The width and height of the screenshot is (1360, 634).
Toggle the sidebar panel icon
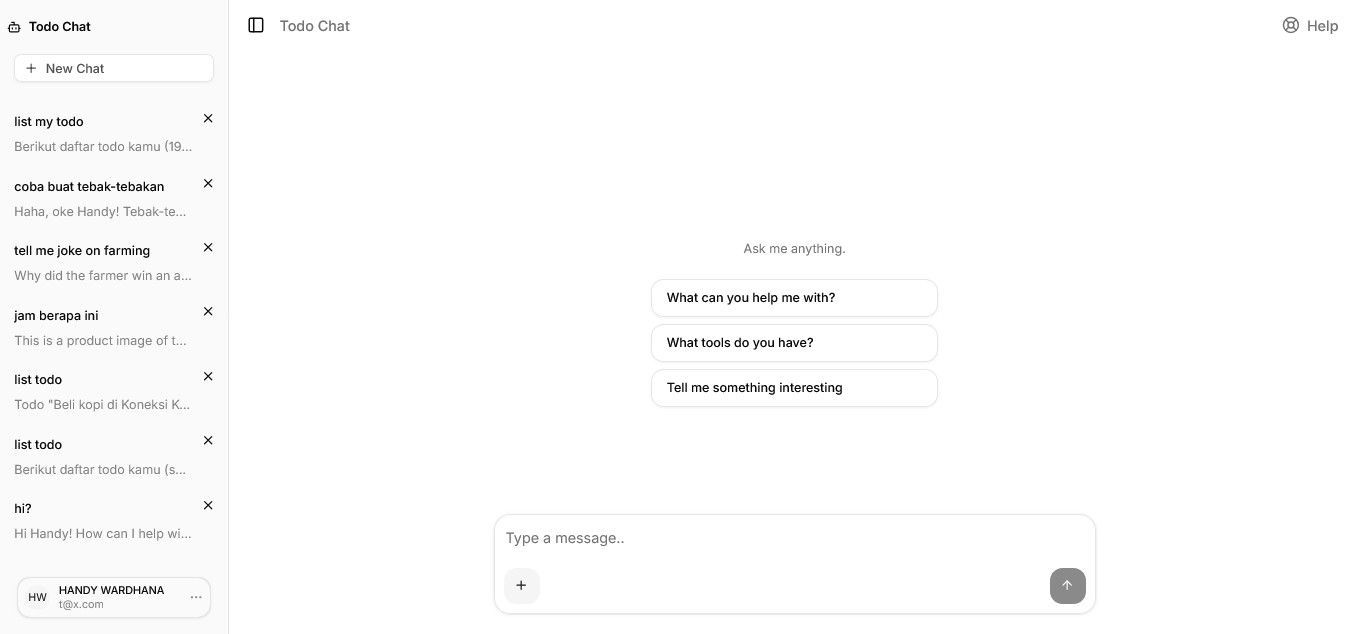tap(256, 25)
